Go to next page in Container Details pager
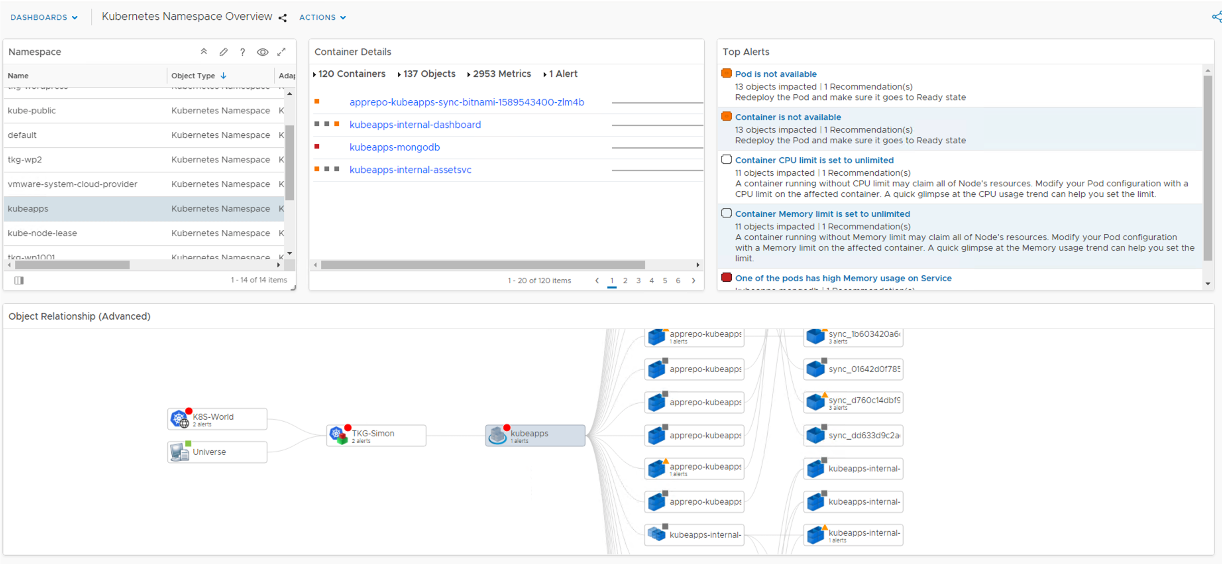 [x=693, y=281]
